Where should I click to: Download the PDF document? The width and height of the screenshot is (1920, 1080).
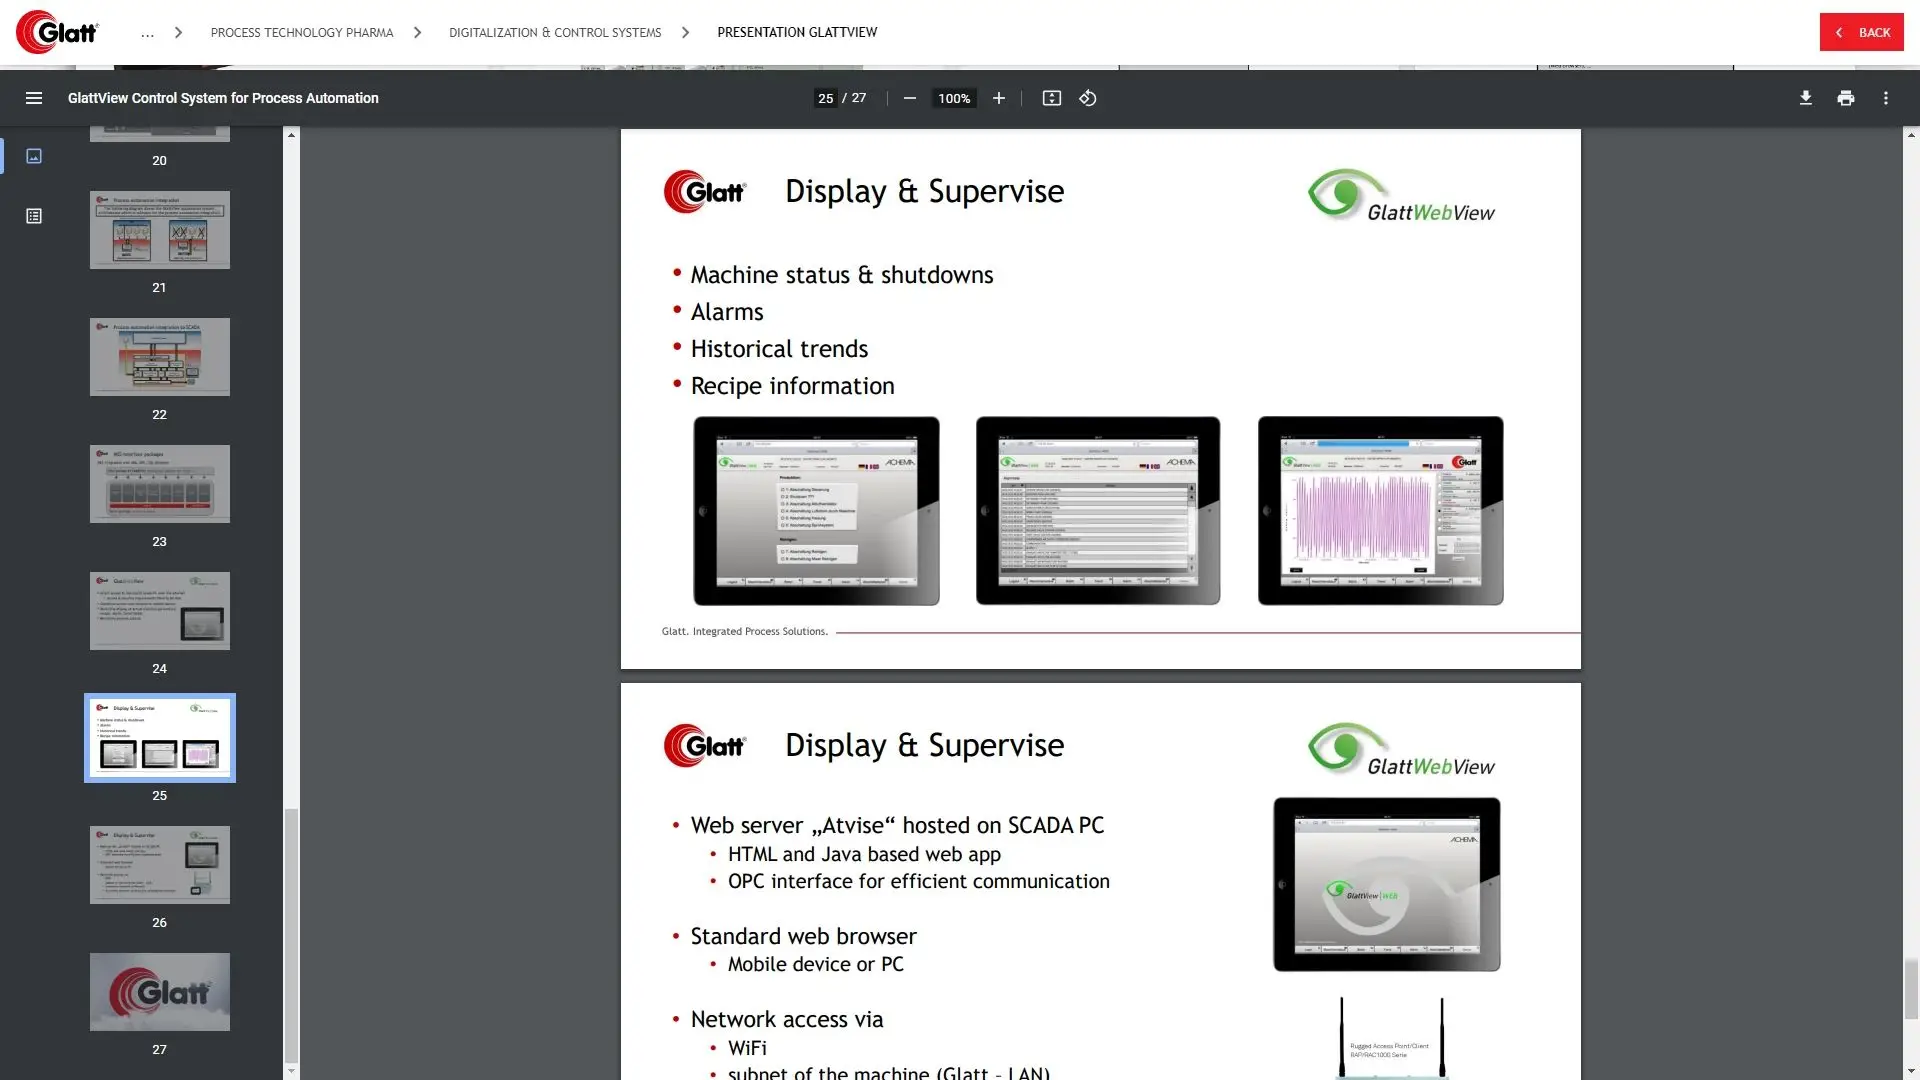[x=1805, y=98]
